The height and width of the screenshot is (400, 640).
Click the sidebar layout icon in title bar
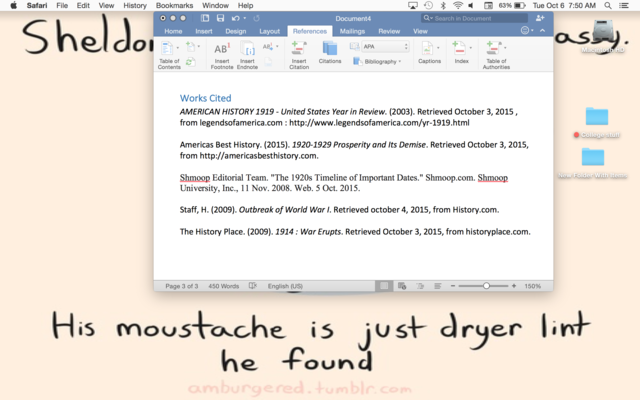click(x=205, y=18)
